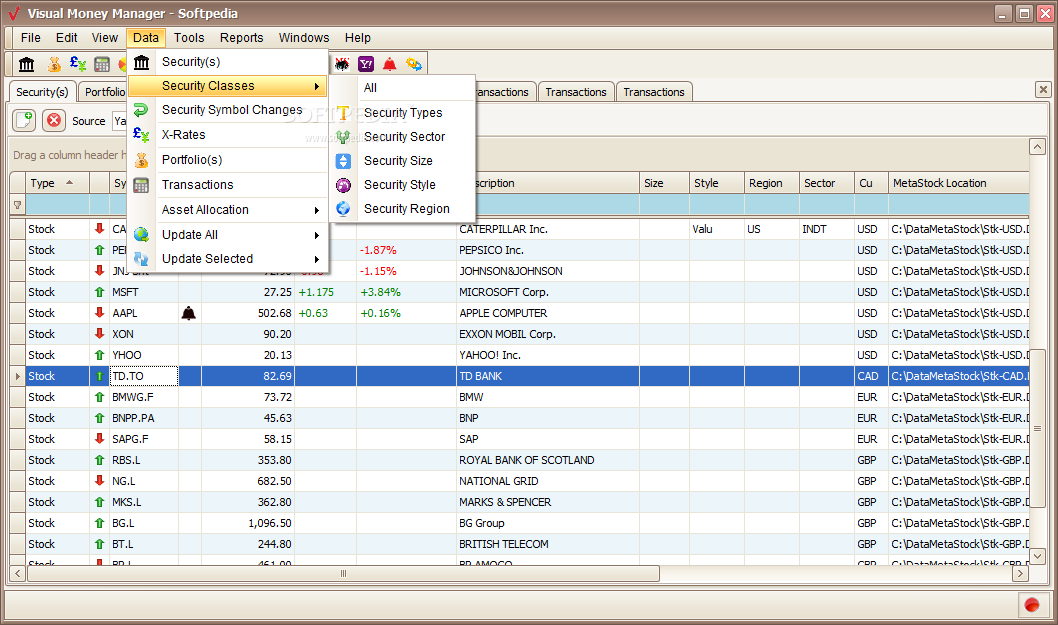Click the red record indicator in status bar
This screenshot has height=625, width=1058.
coord(1032,605)
